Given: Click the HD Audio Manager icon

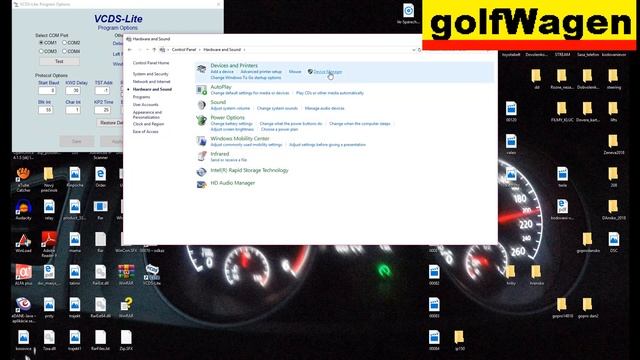Looking at the screenshot, I should tap(201, 184).
